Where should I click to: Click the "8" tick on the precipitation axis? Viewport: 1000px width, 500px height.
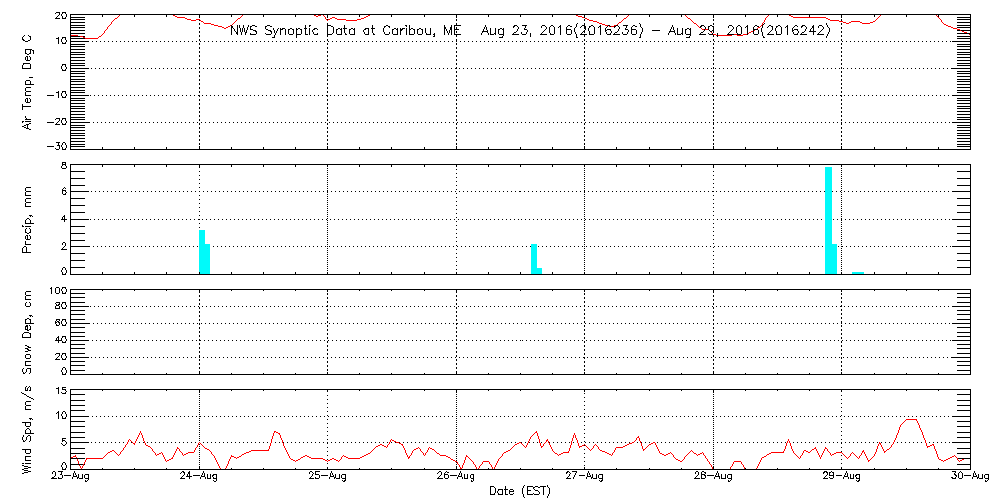point(62,168)
